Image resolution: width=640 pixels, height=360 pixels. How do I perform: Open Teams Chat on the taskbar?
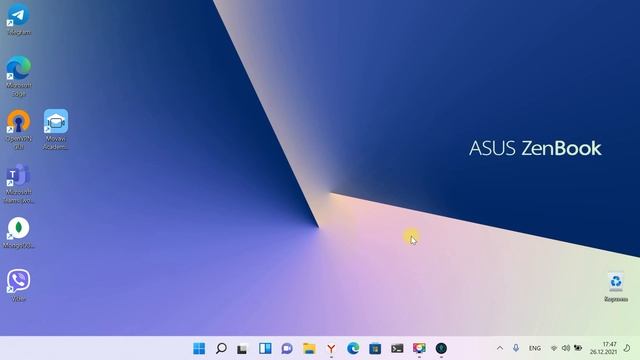[x=287, y=348]
